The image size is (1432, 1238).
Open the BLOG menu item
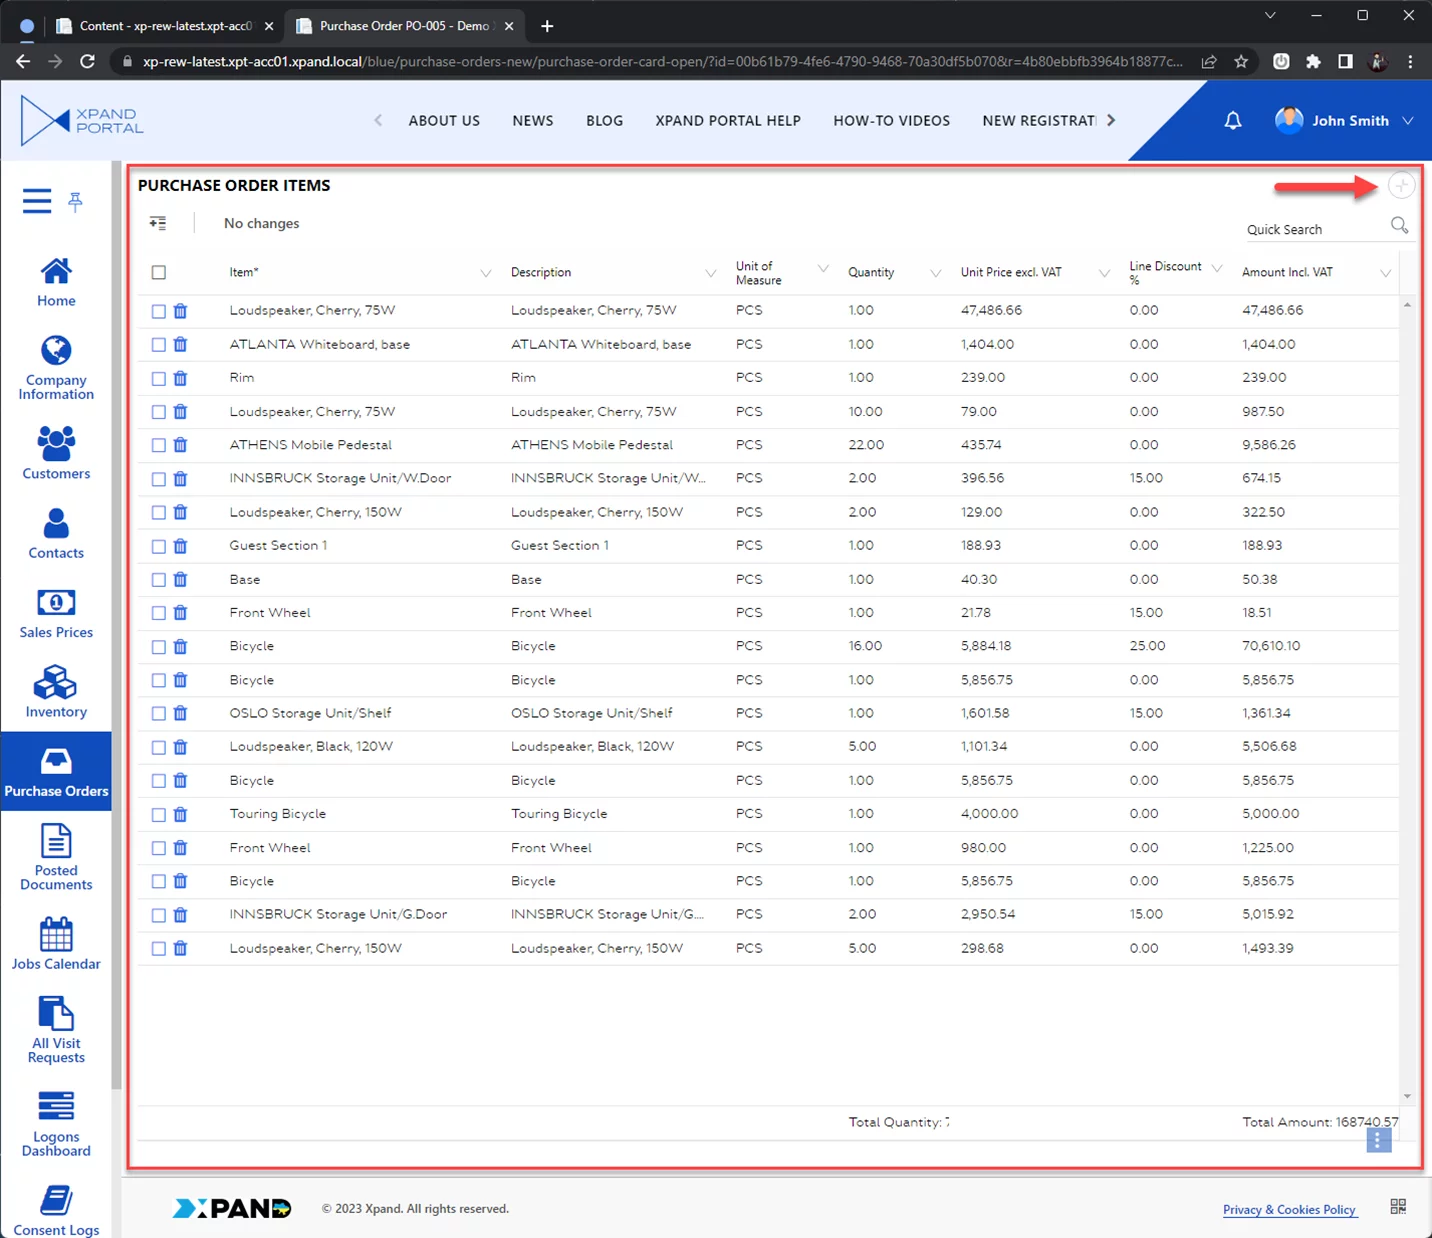coord(604,121)
